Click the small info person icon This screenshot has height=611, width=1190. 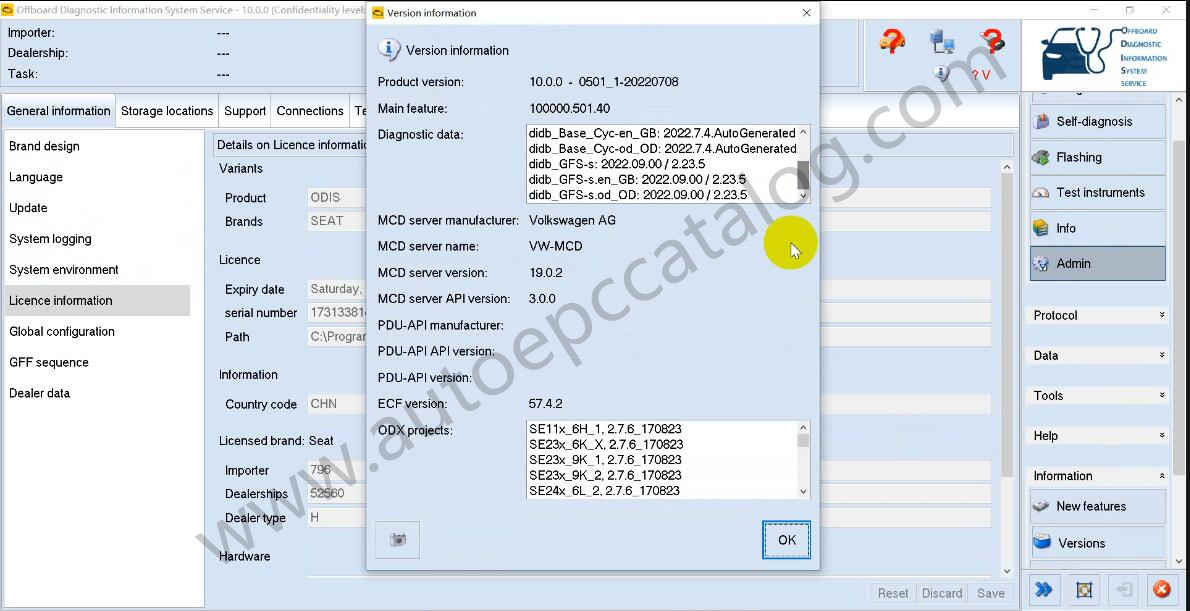[x=942, y=74]
